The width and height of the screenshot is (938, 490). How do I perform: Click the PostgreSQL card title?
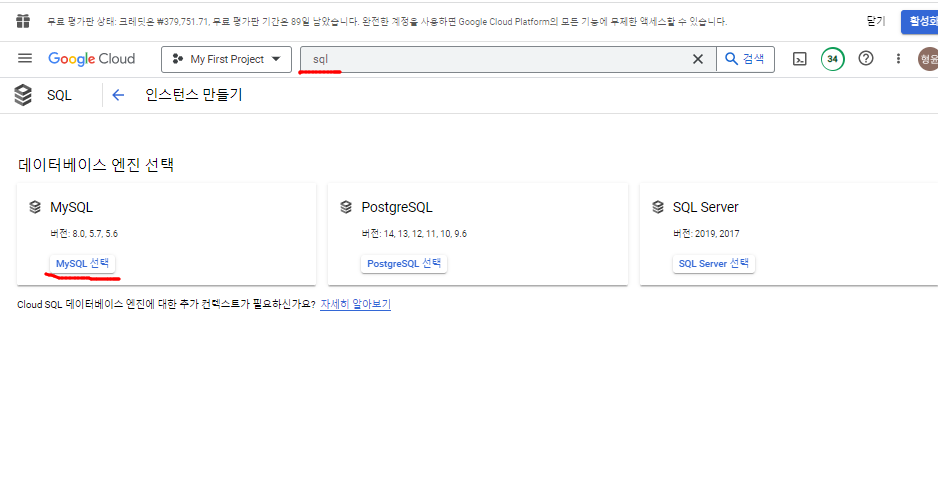click(397, 207)
